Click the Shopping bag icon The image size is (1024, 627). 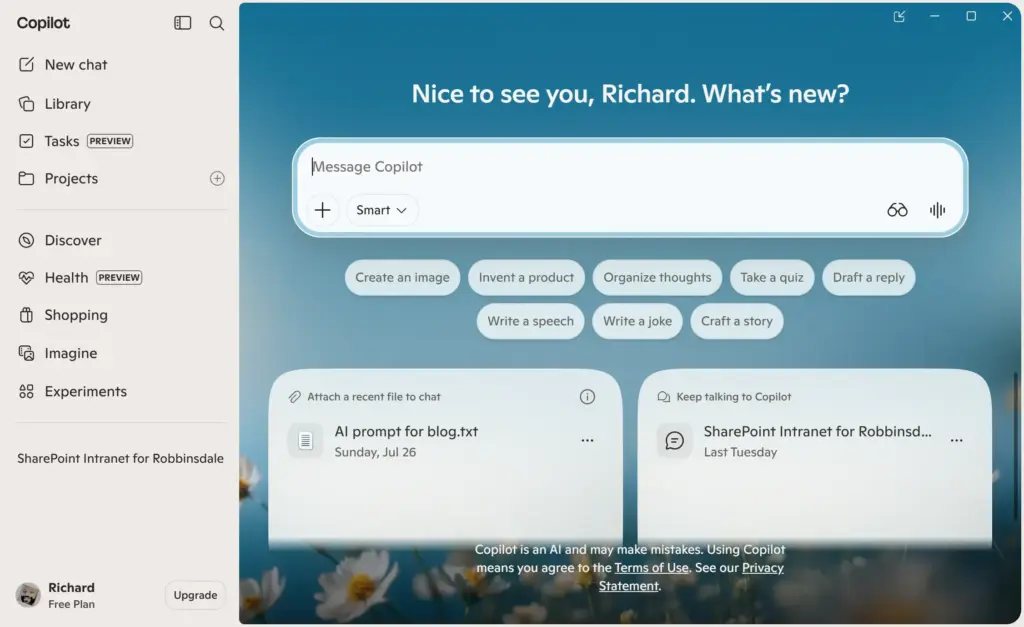pyautogui.click(x=26, y=315)
